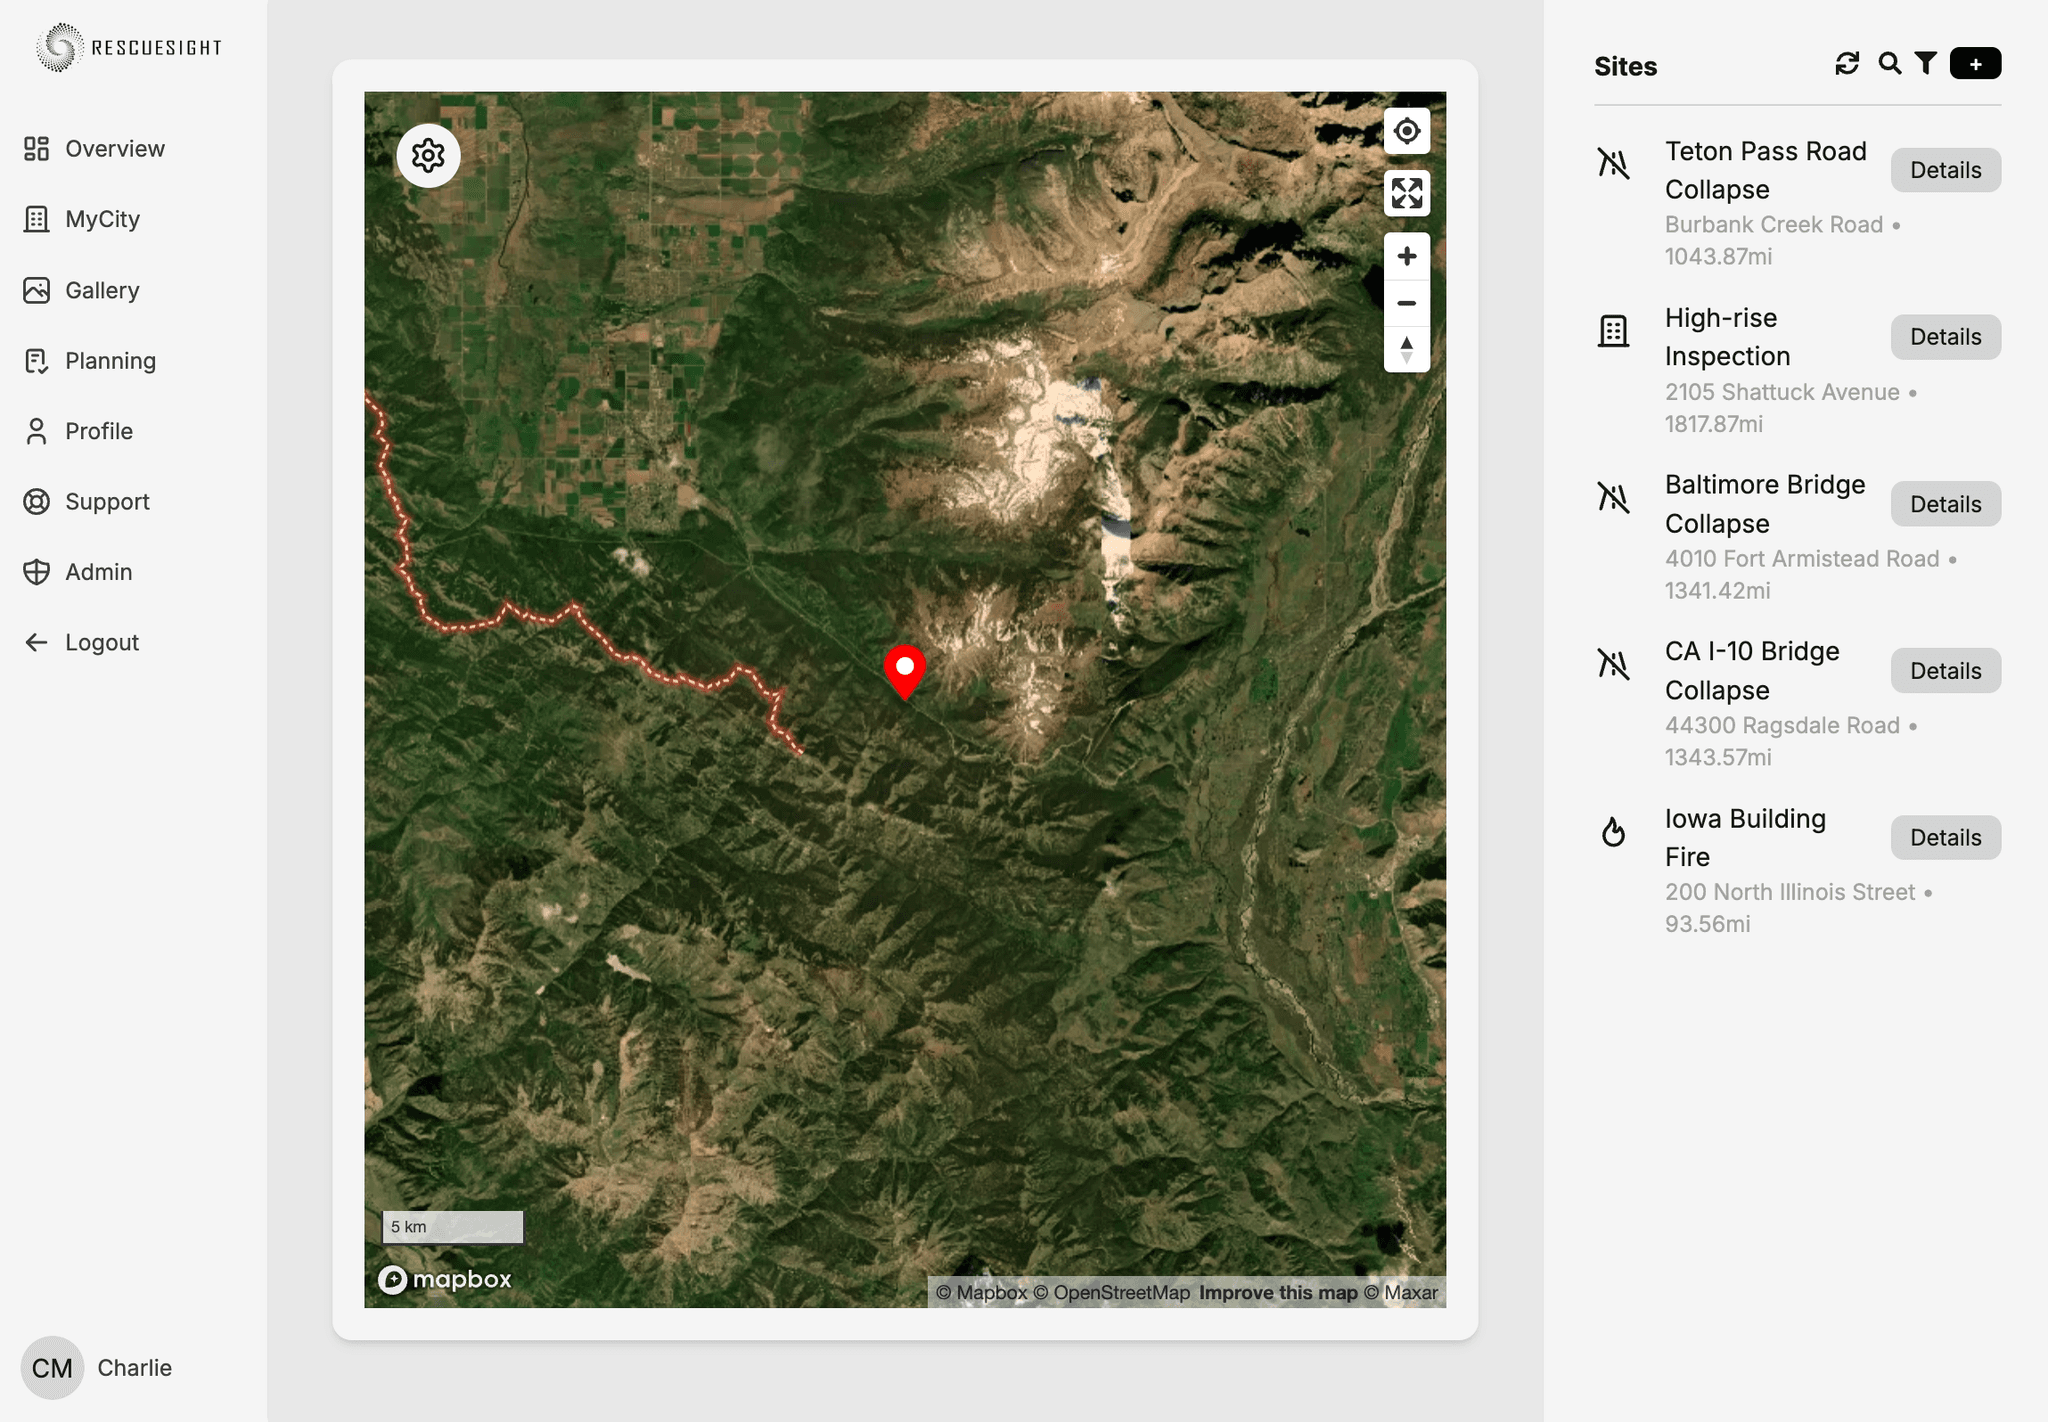Log out via Logout item
The image size is (2048, 1422).
coord(101,643)
